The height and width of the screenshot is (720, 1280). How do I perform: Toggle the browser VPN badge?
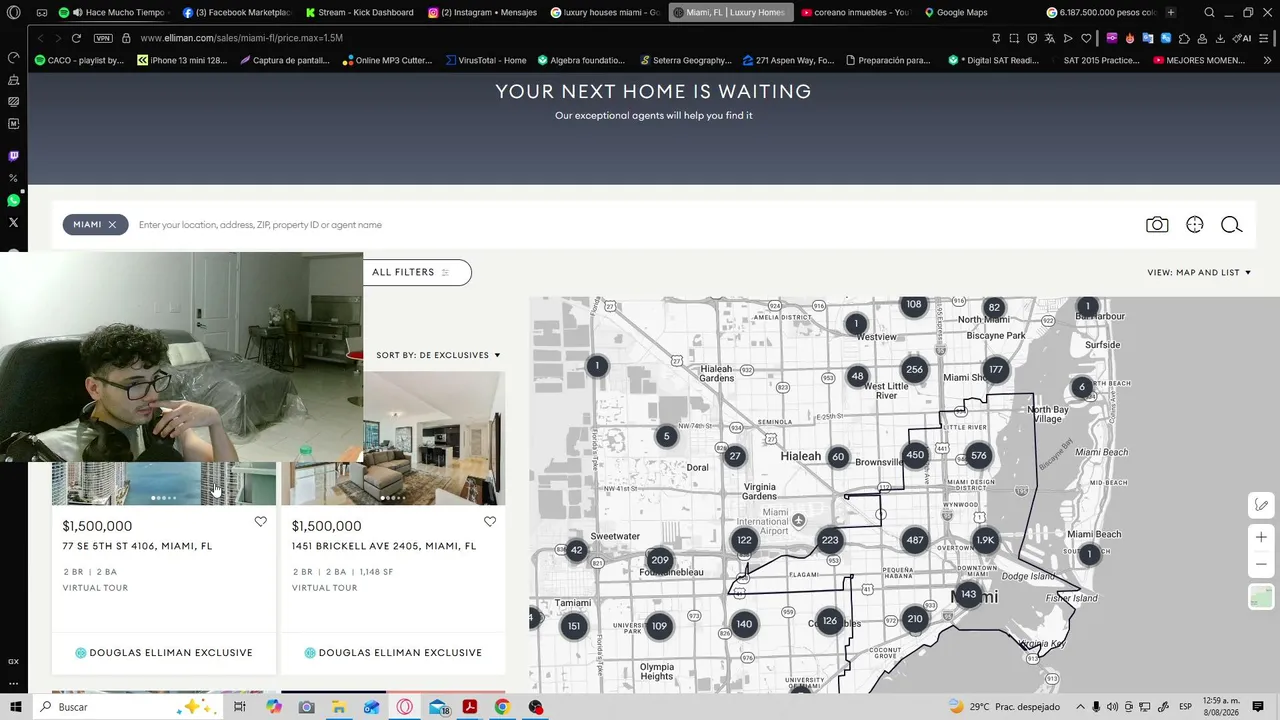(103, 38)
